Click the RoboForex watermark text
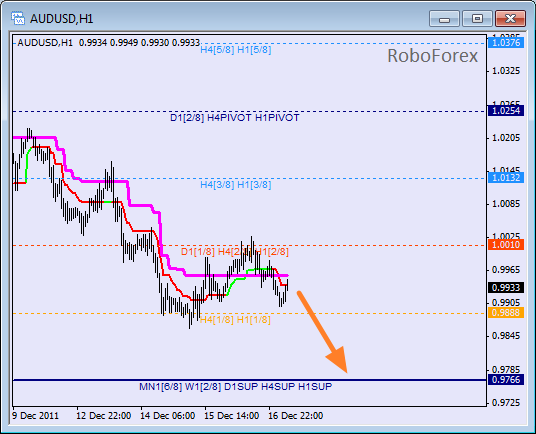536x434 pixels. pos(432,56)
